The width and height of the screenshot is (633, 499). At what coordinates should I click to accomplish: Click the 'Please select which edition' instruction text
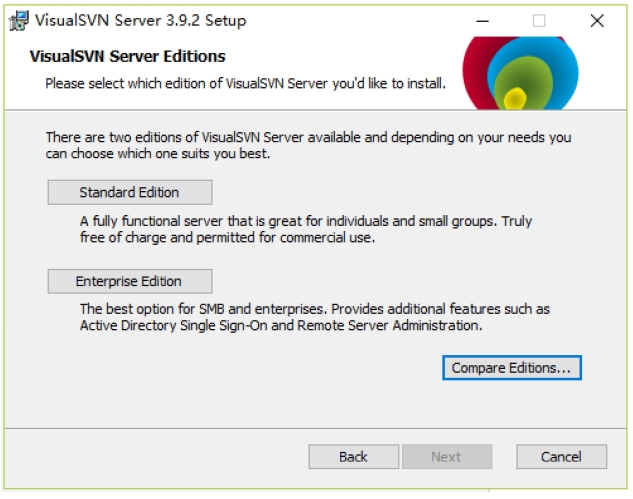(x=245, y=84)
